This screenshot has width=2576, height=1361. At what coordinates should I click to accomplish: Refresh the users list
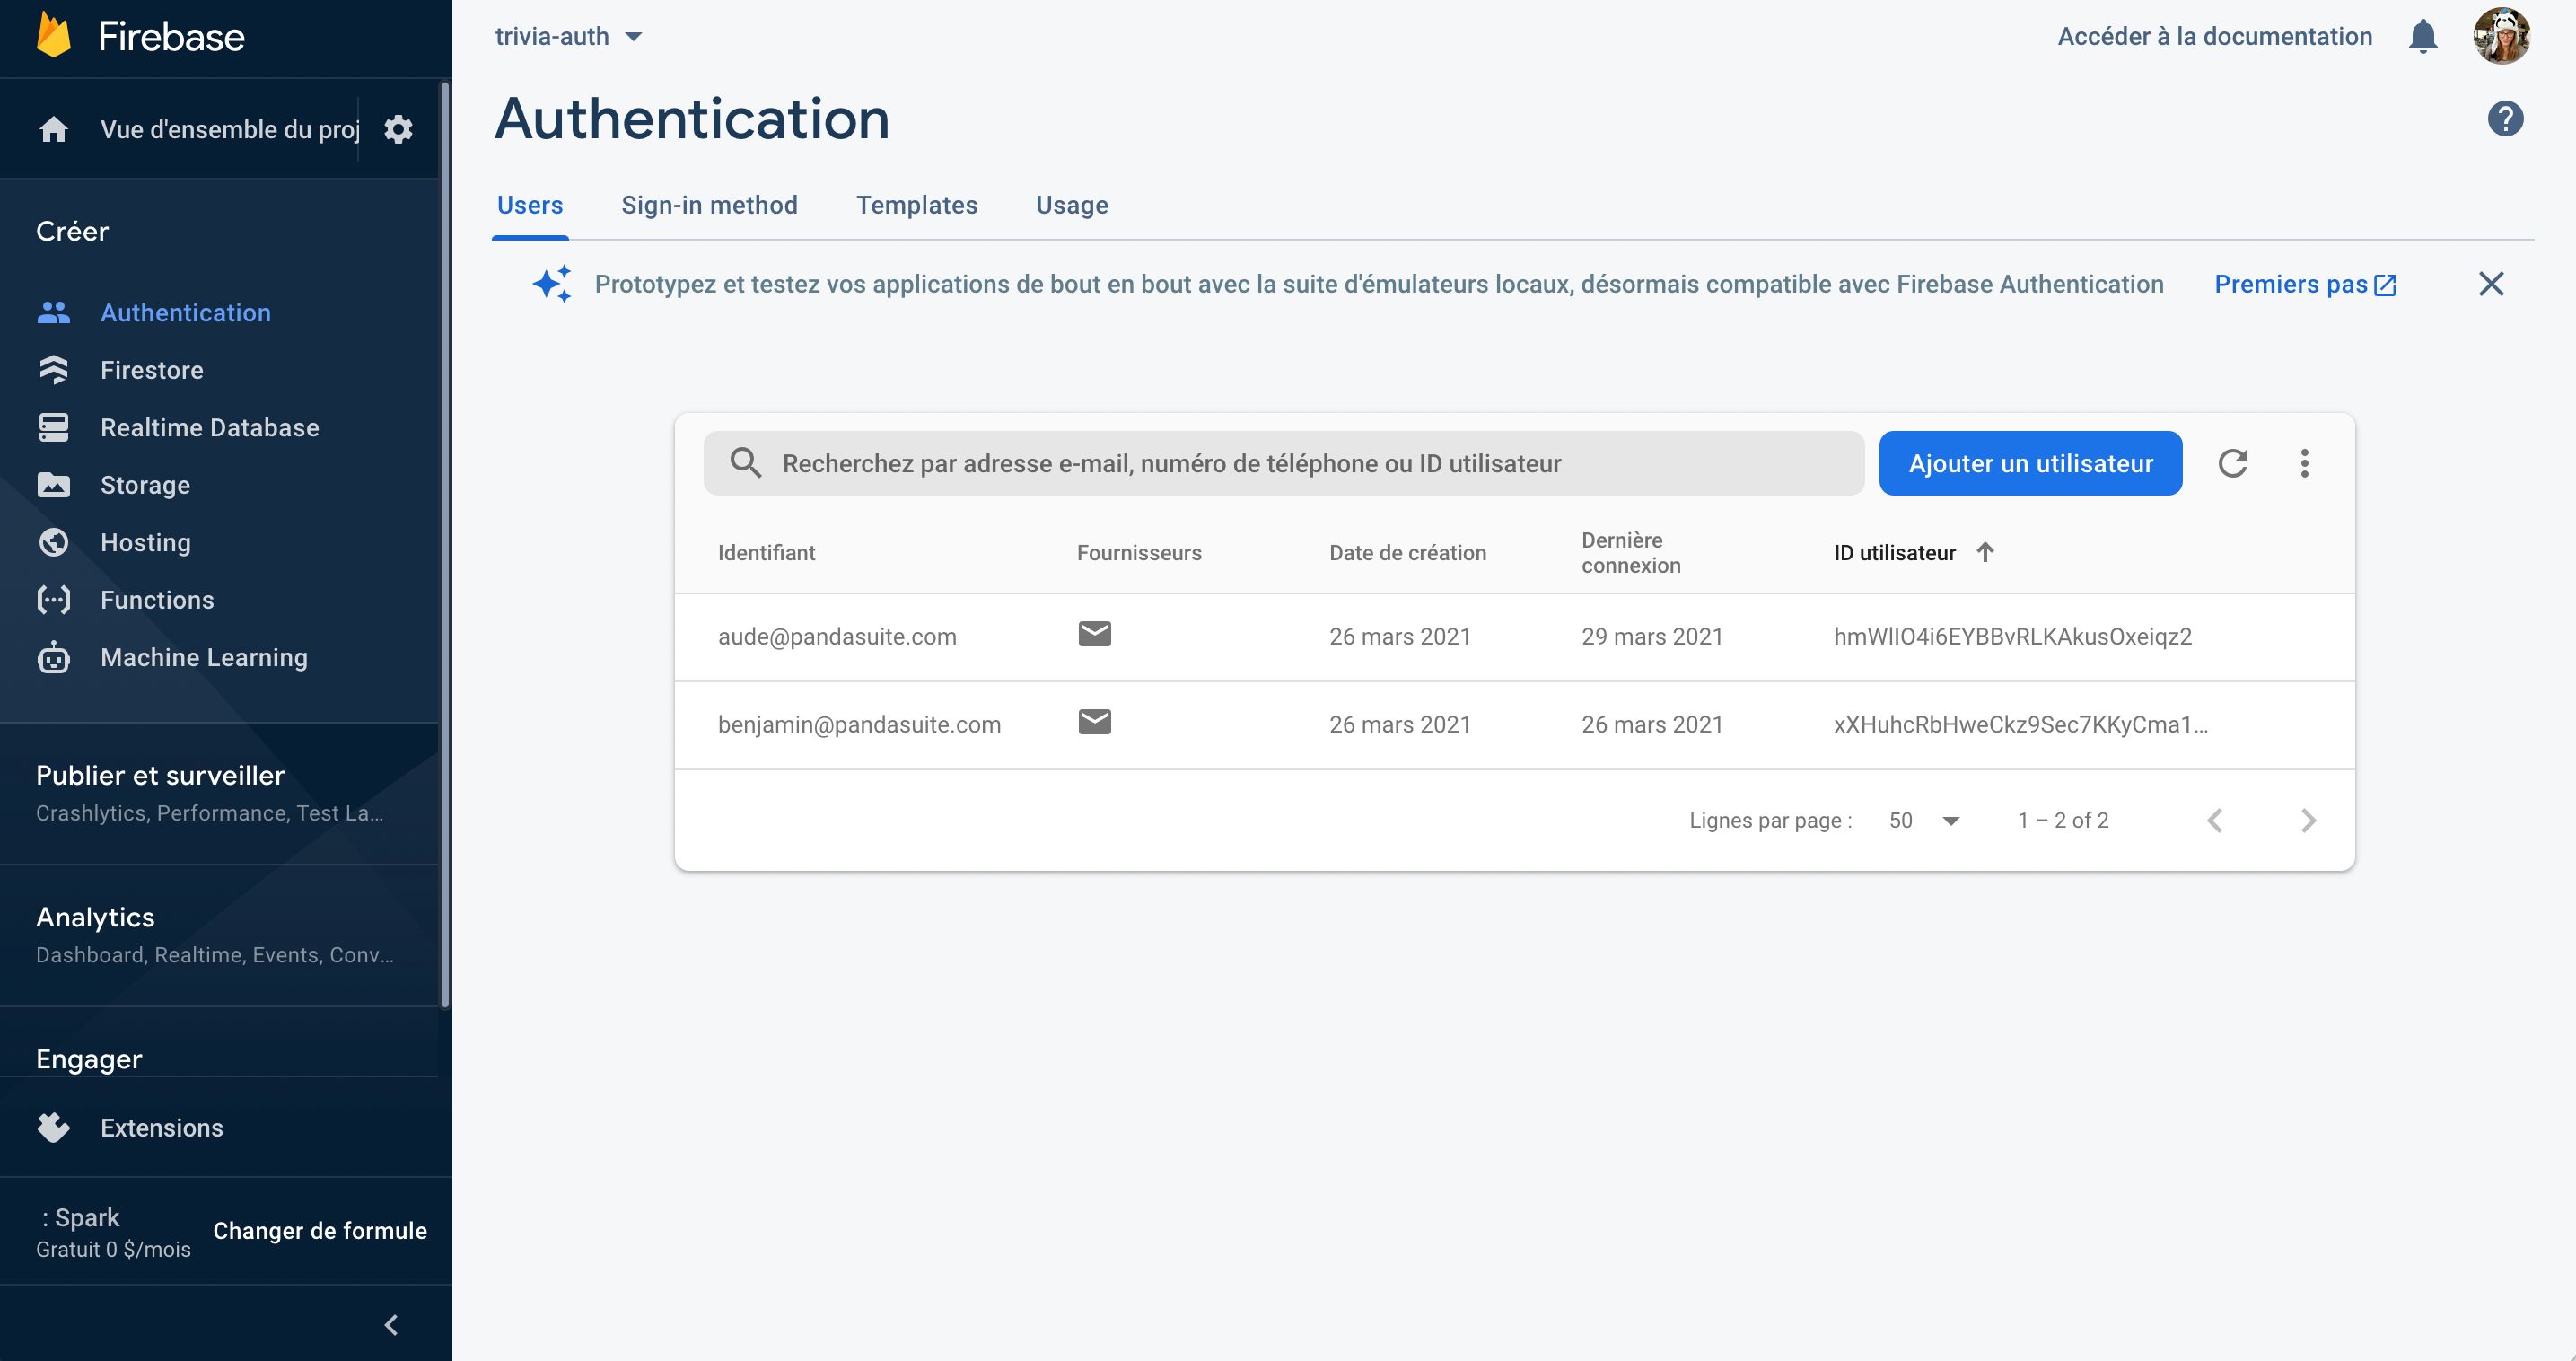tap(2234, 463)
